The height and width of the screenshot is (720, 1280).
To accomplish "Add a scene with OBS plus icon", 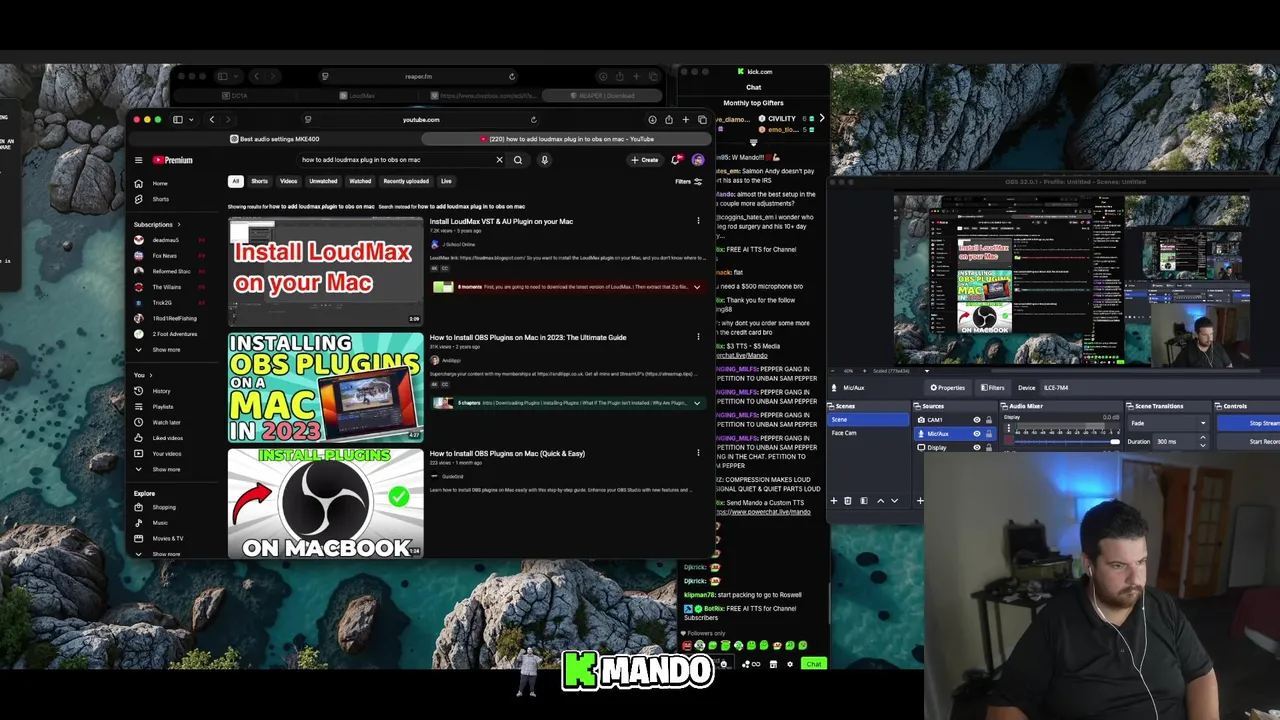I will pos(834,501).
